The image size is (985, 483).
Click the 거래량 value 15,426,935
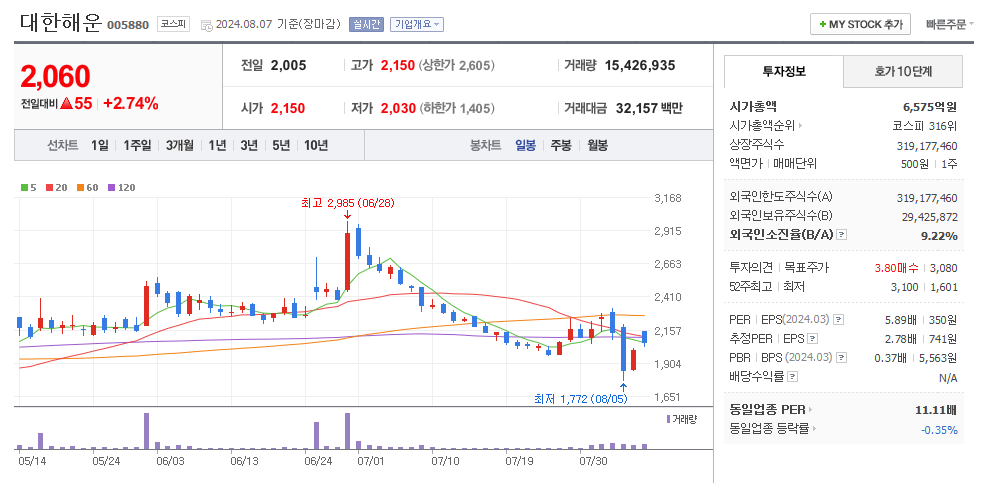pyautogui.click(x=639, y=65)
